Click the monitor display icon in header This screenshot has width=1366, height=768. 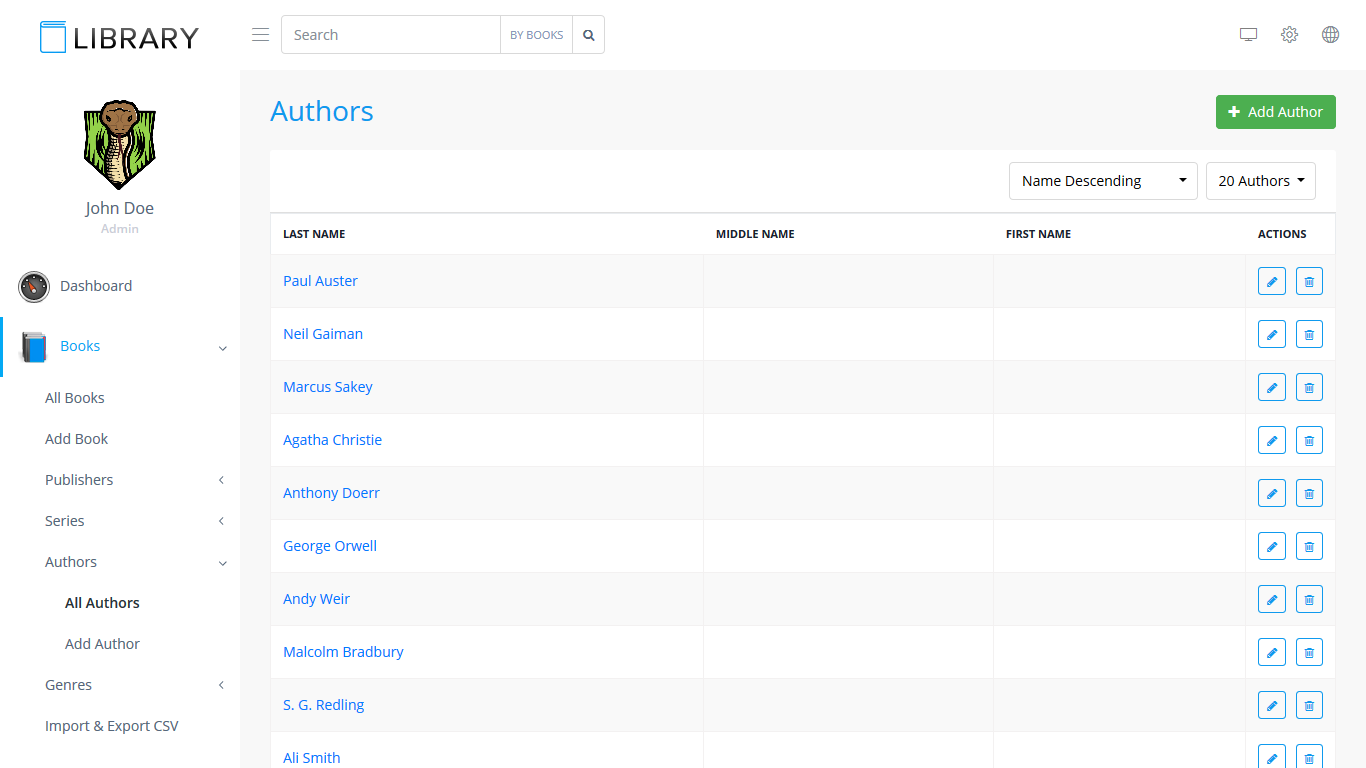(1248, 35)
